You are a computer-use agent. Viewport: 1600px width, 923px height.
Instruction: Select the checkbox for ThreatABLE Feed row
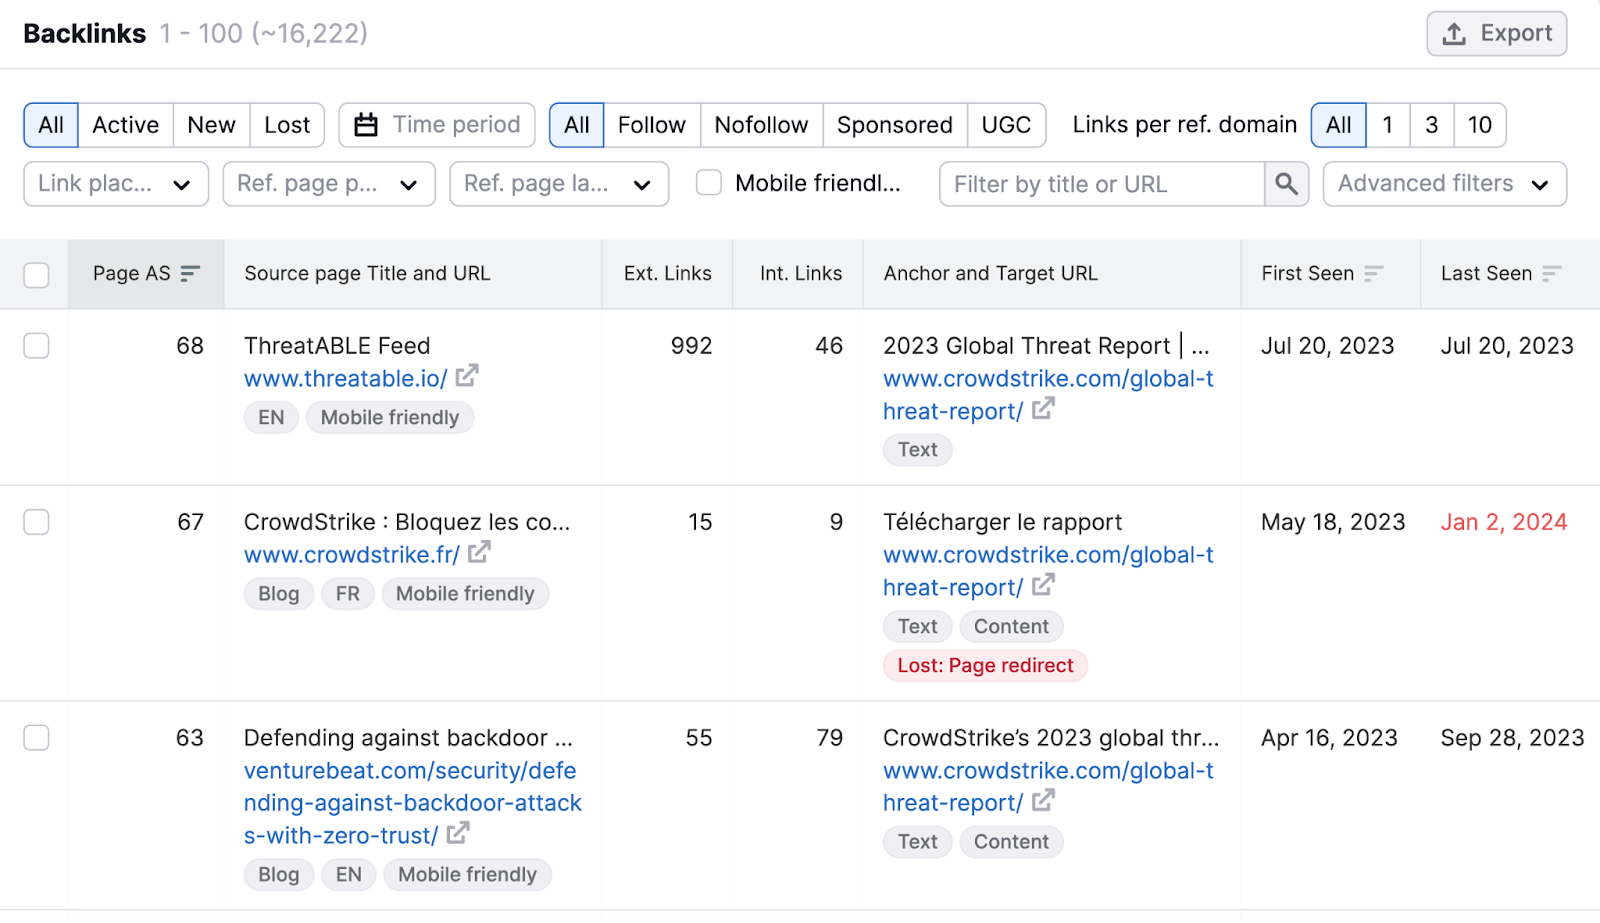pyautogui.click(x=36, y=346)
